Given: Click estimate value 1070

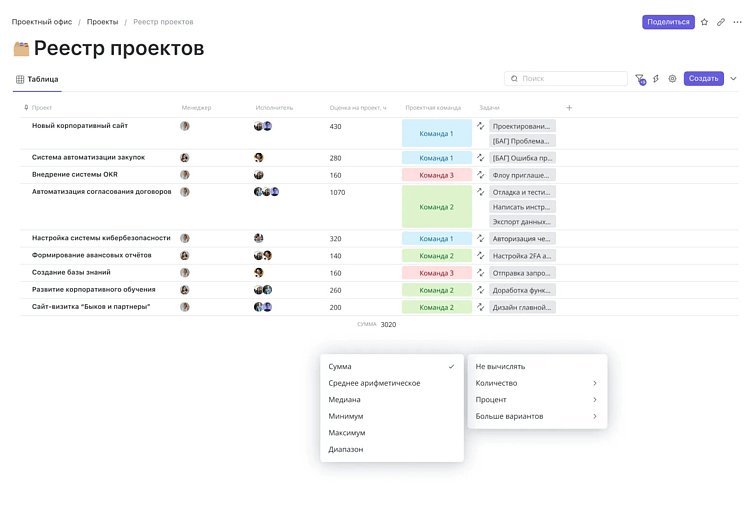Looking at the screenshot, I should point(337,192).
